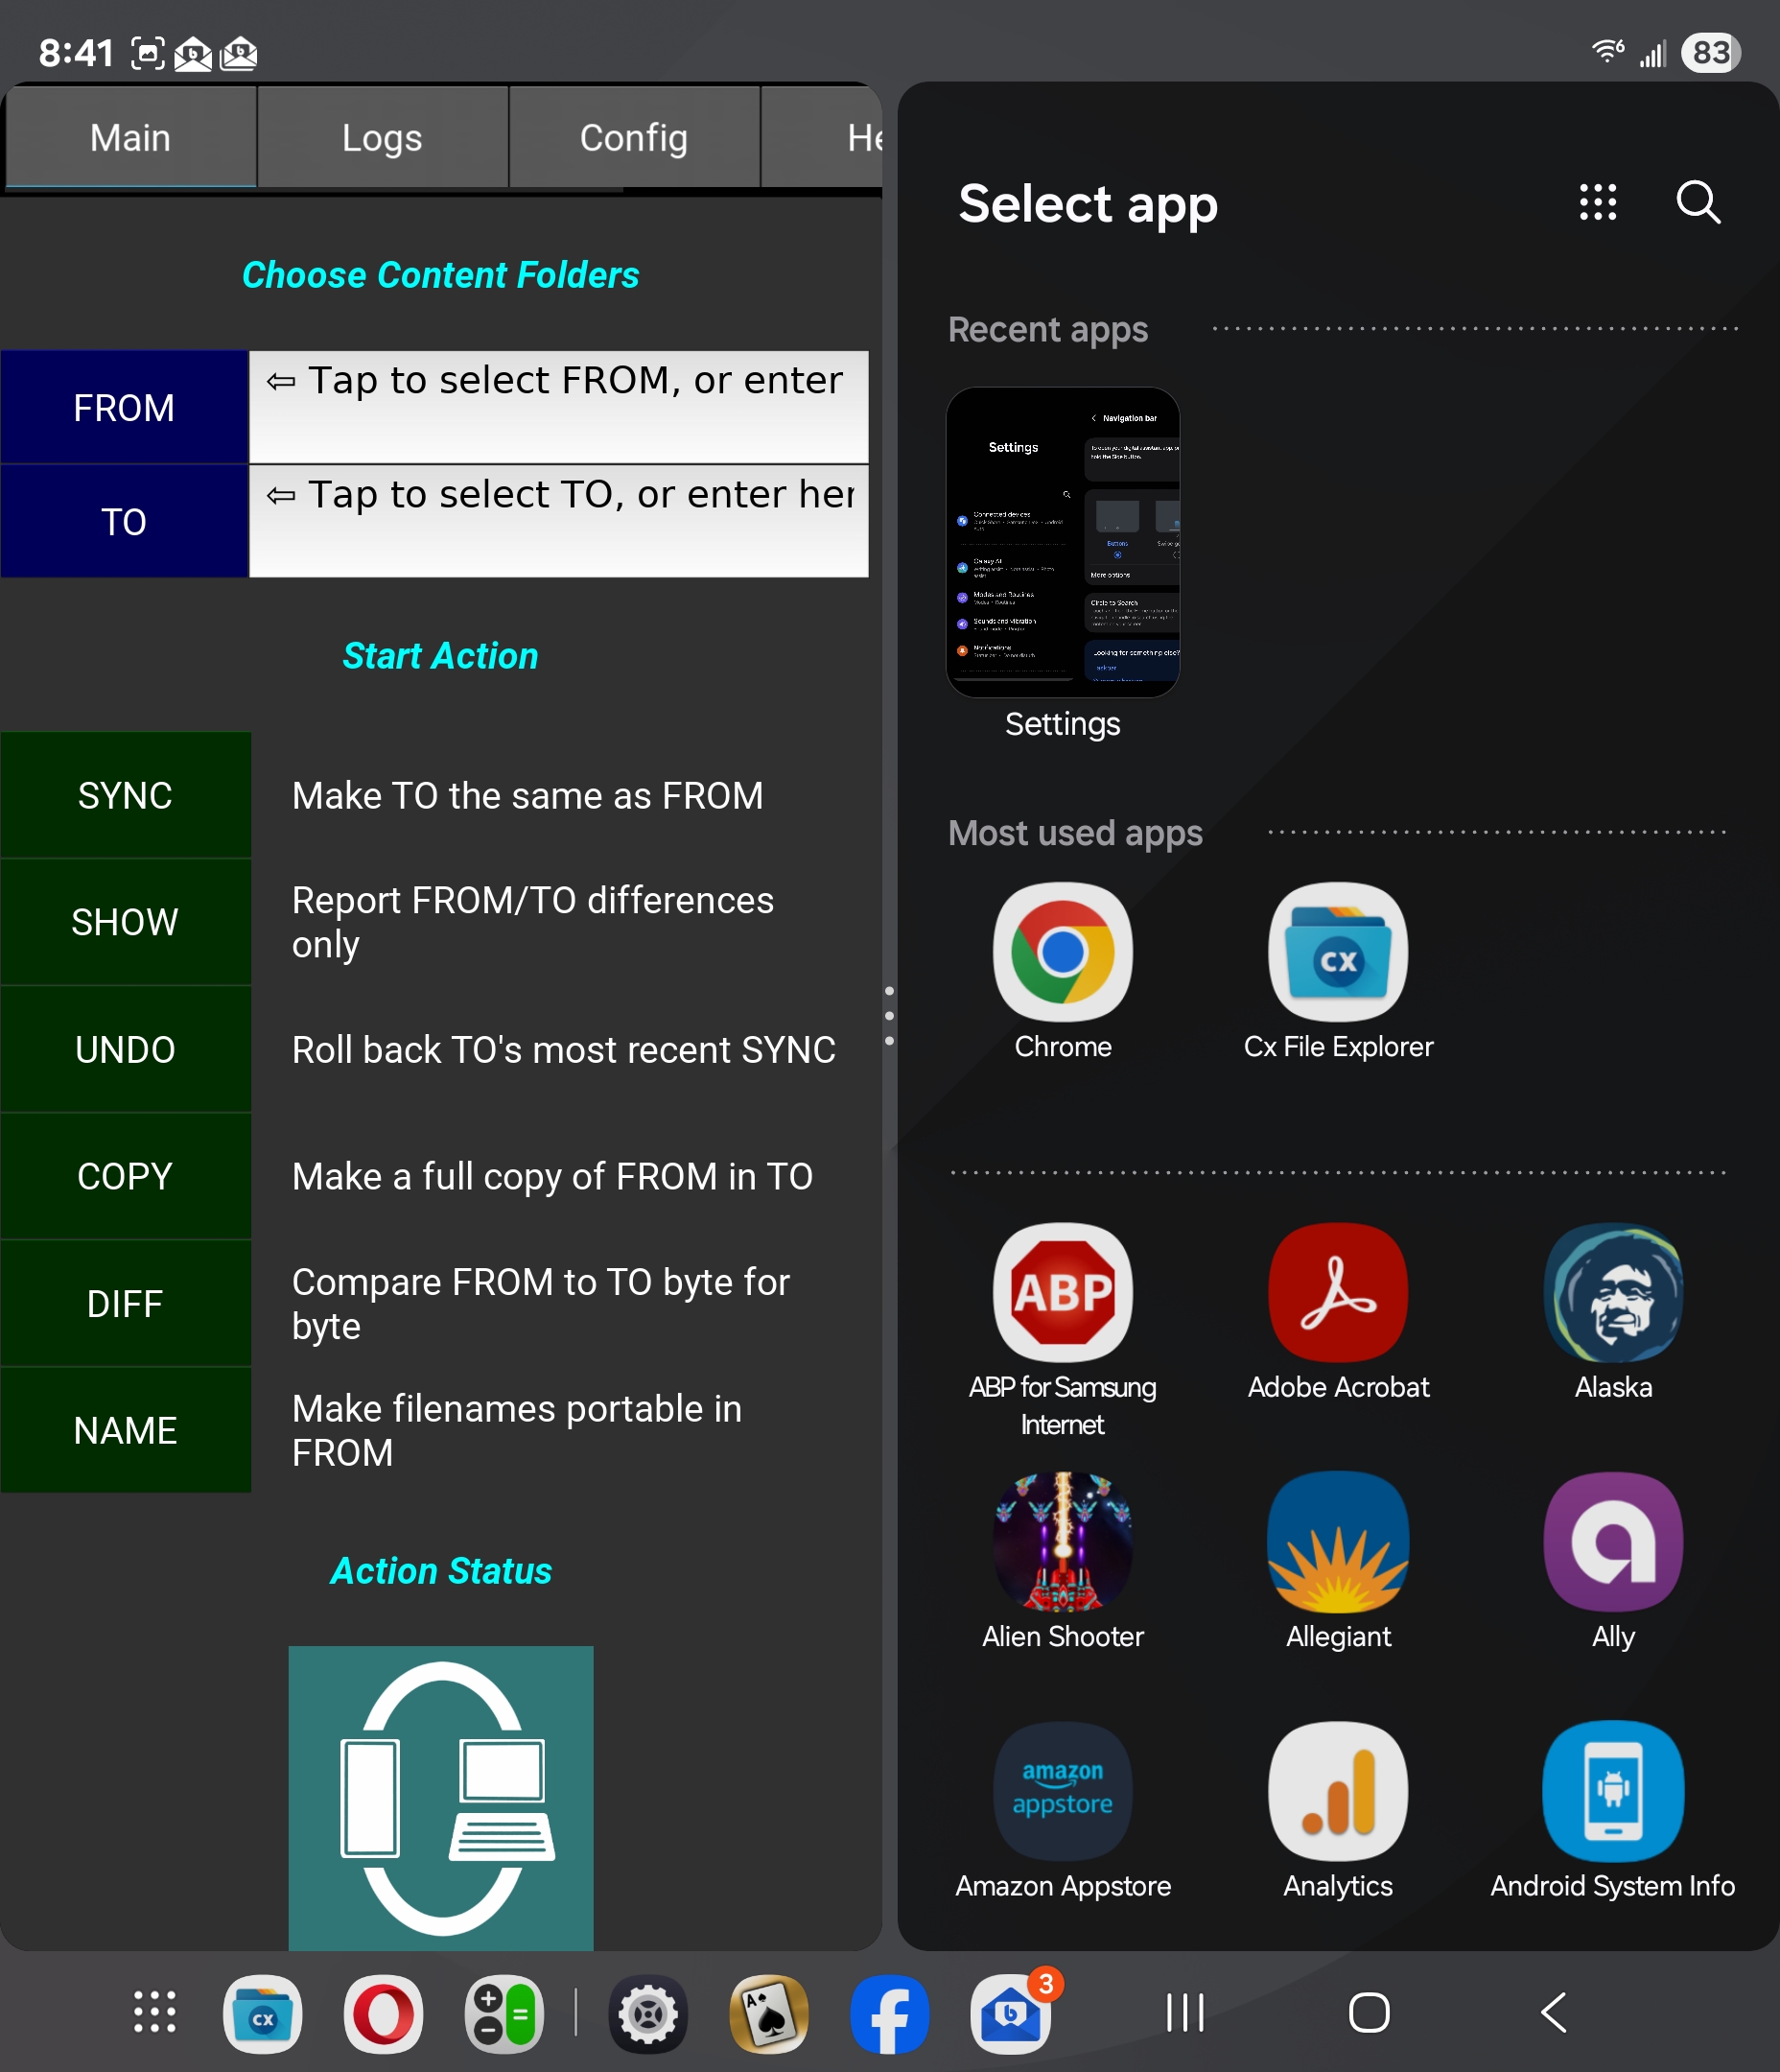Select the Settings recent app thumbnail
1780x2072 pixels.
(x=1062, y=542)
